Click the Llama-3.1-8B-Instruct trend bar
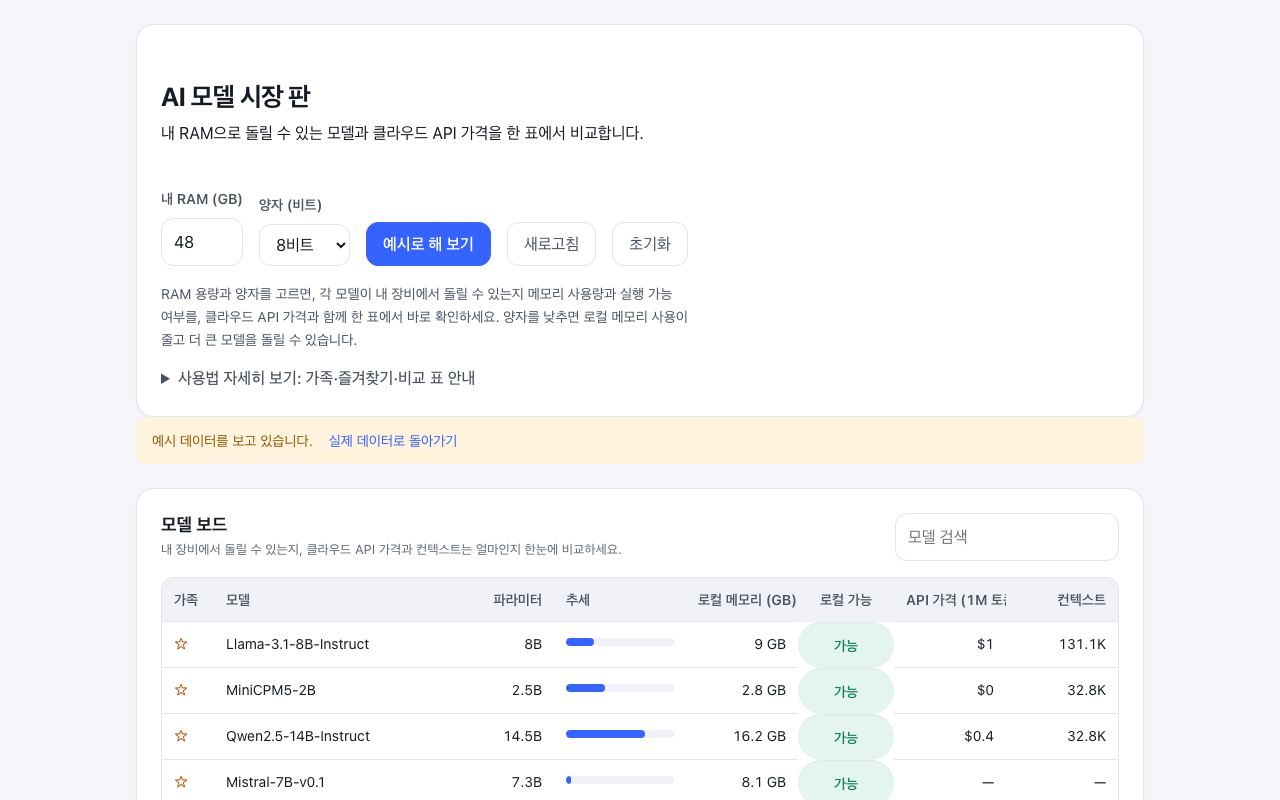Screen dimensions: 1280x800 click(620, 642)
